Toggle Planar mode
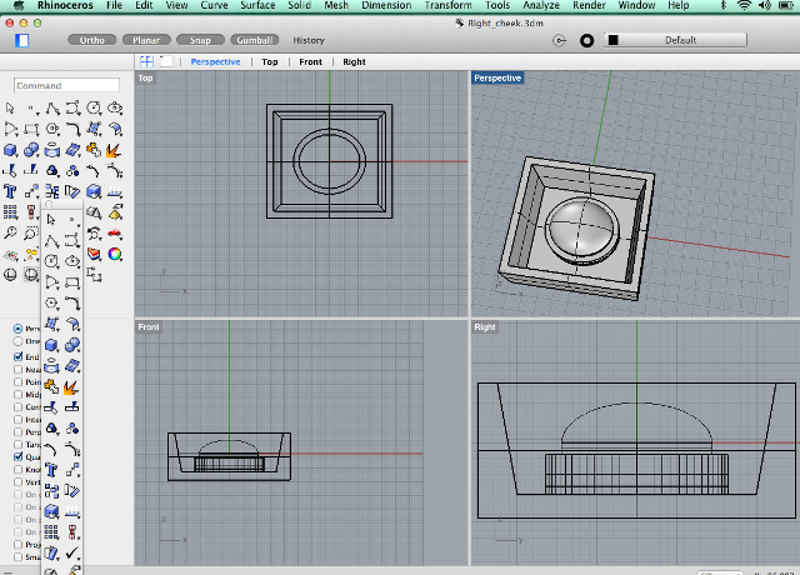800x575 pixels. 146,40
